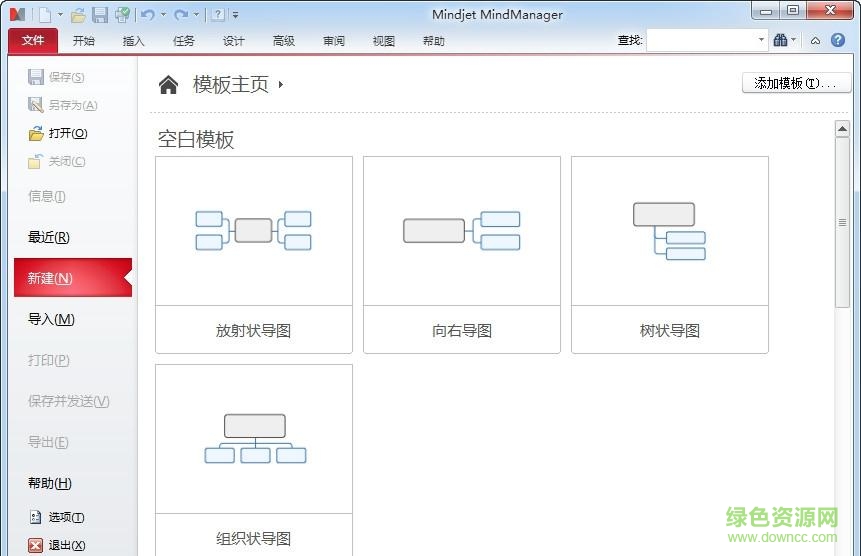Viewport: 861px width, 556px height.
Task: Expand the New document dropdown arrow
Action: tap(60, 15)
